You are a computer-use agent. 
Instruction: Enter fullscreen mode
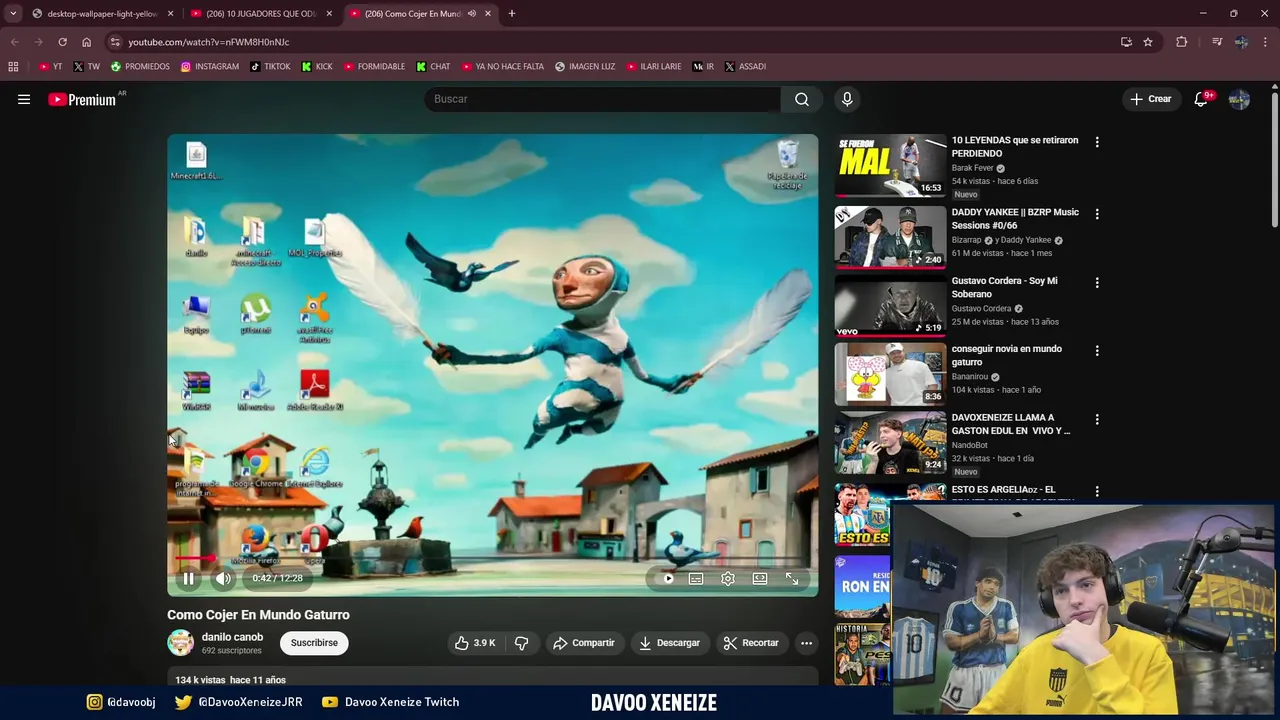click(x=792, y=578)
